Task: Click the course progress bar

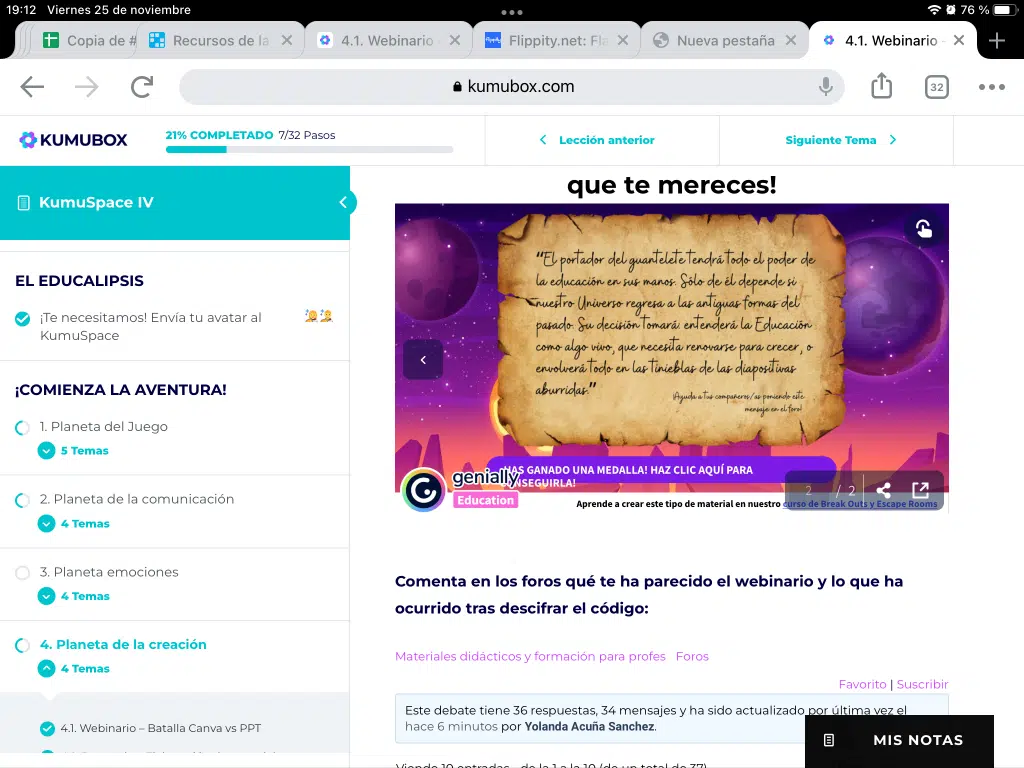Action: [x=309, y=150]
